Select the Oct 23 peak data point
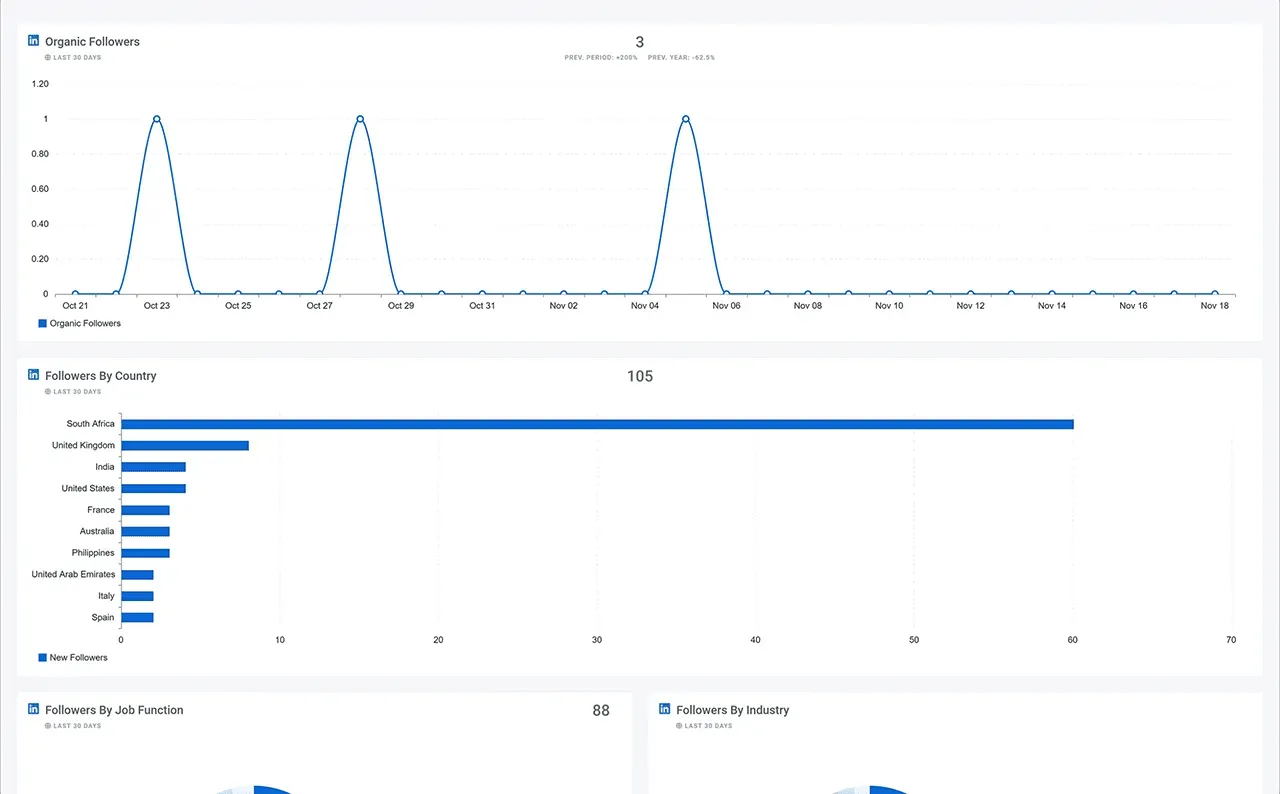 156,119
